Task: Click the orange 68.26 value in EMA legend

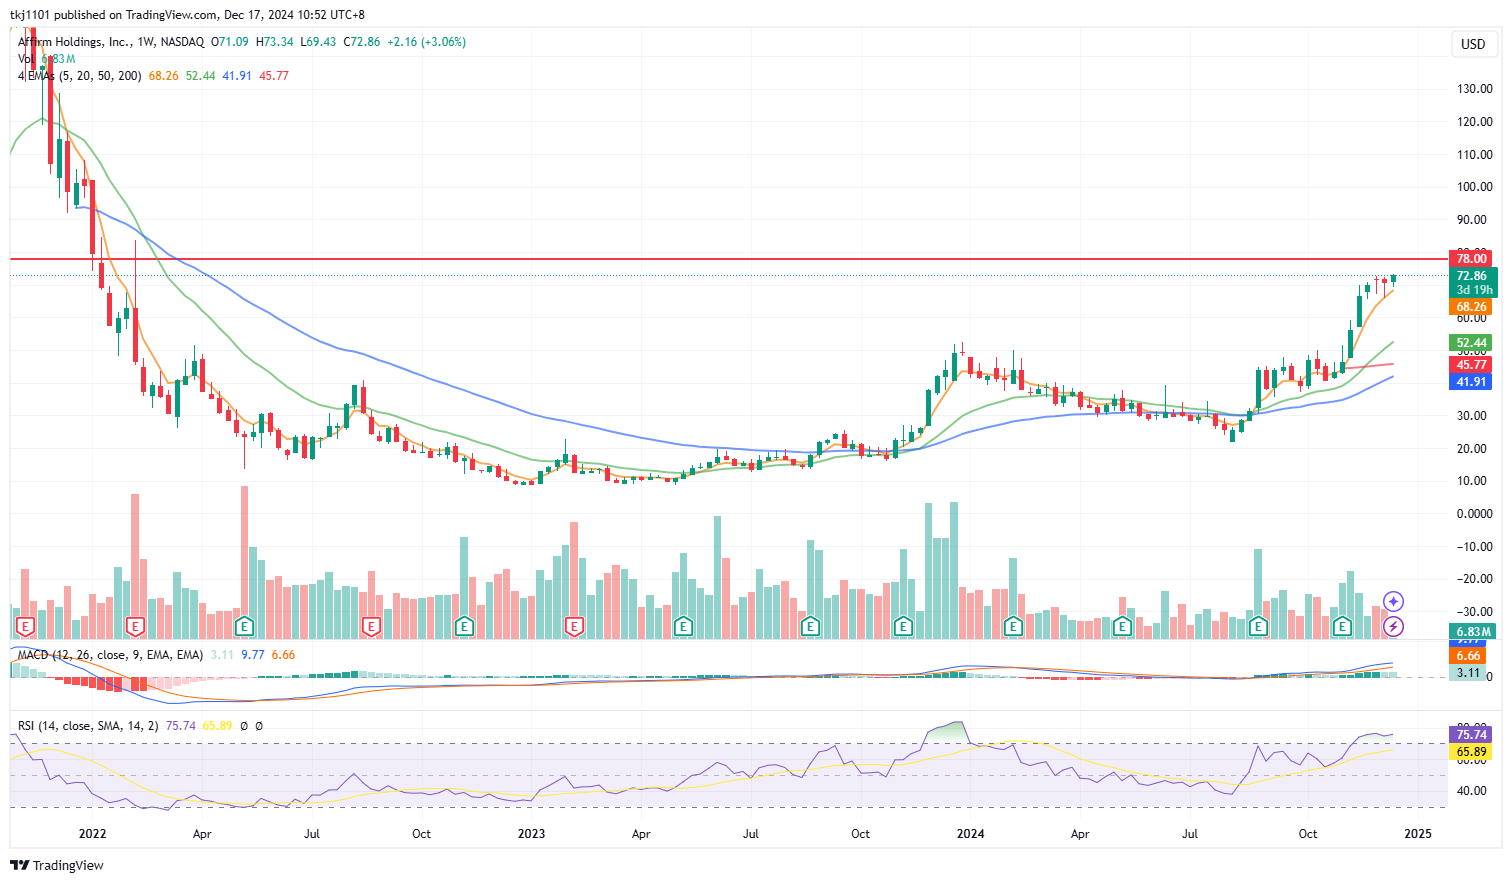Action: click(163, 76)
